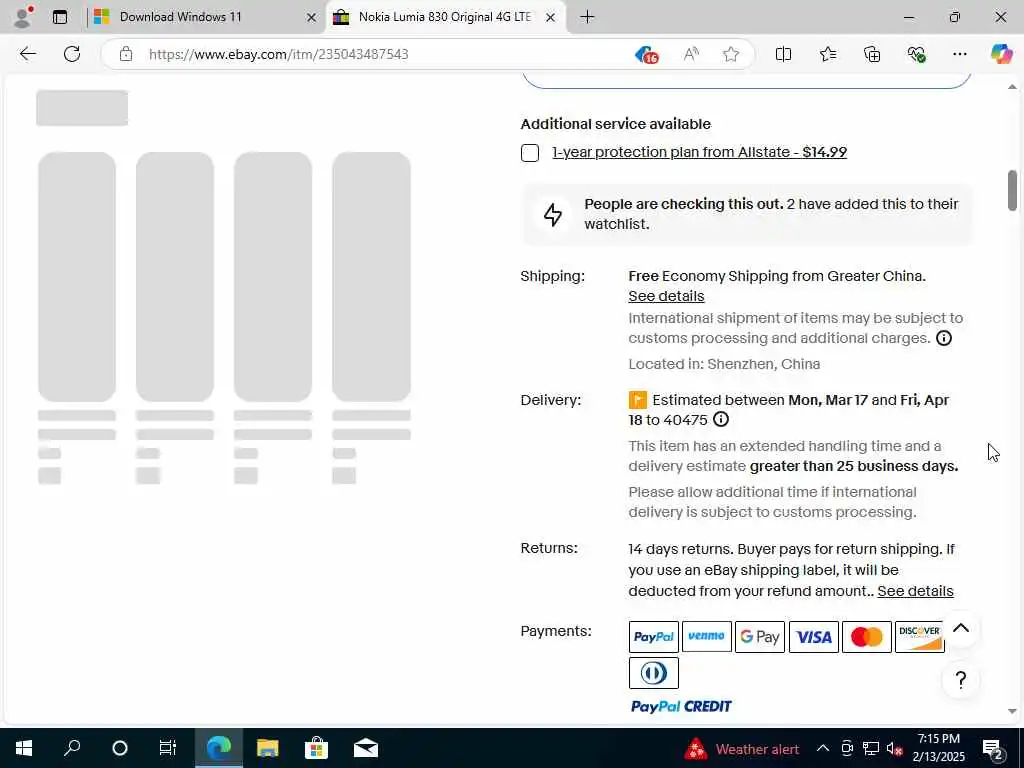1024x768 pixels.
Task: Go back to top with the up chevron button
Action: pos(960,628)
